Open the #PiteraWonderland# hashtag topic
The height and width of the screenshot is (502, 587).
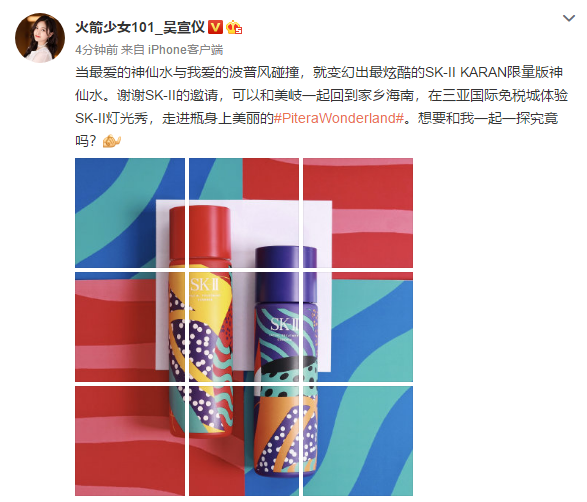pyautogui.click(x=339, y=118)
